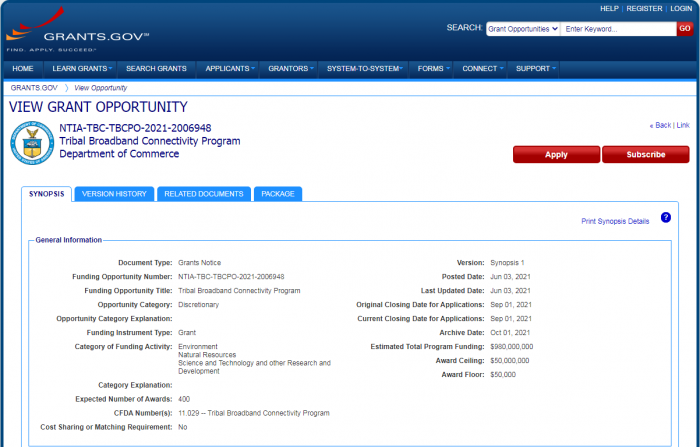Screen dimensions: 700x447
Task: Click the Natural Resources funding activity entry
Action: point(207,355)
